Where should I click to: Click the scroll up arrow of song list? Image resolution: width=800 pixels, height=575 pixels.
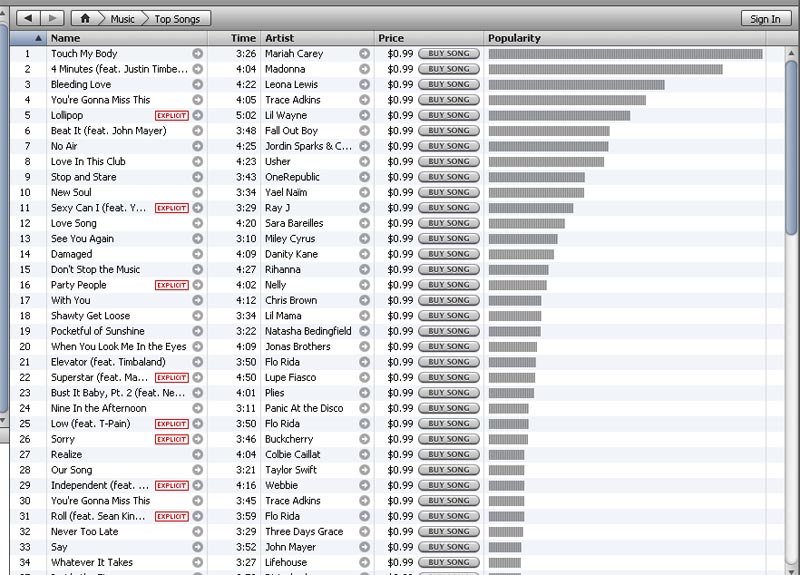791,53
